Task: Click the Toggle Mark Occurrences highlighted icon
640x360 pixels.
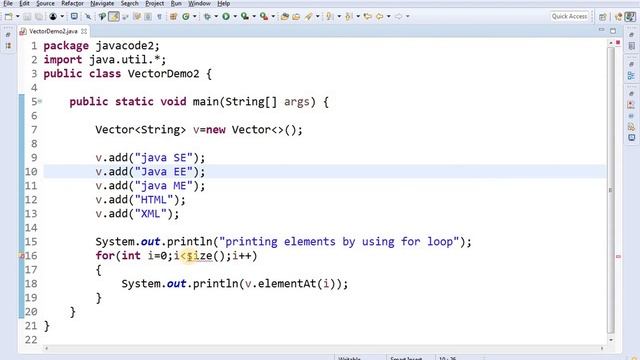Action: [x=114, y=16]
